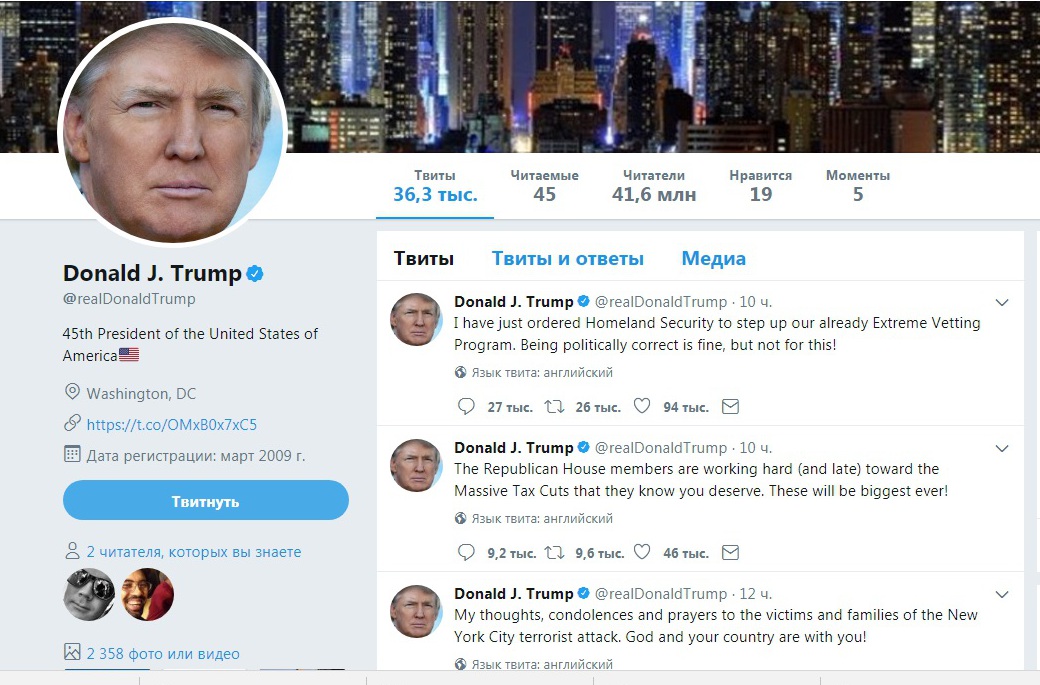Switch to Твиты и ответы tab
This screenshot has width=1040, height=685.
point(568,259)
